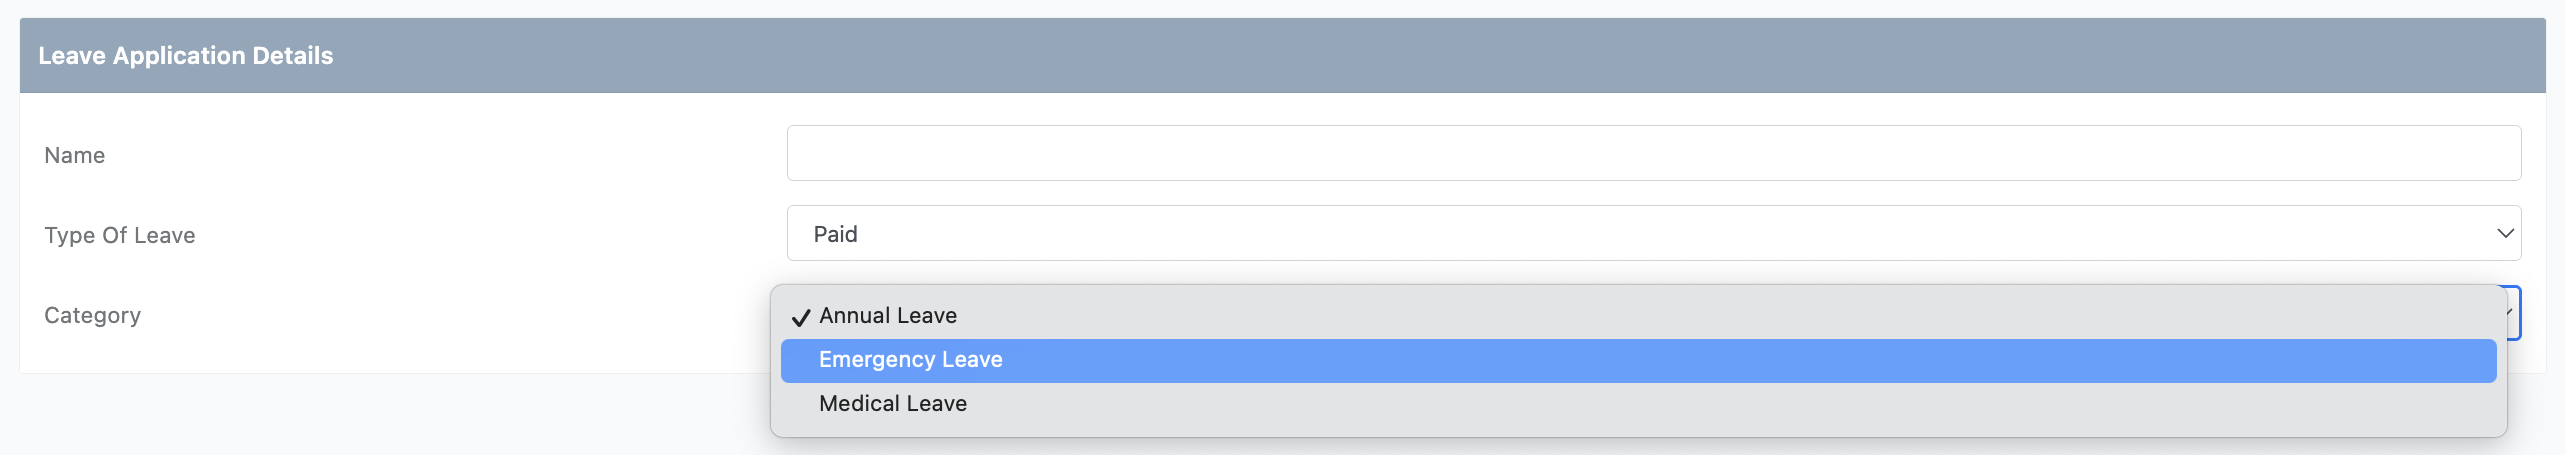The height and width of the screenshot is (455, 2565).
Task: Select Emergency Leave from the list
Action: pos(910,360)
